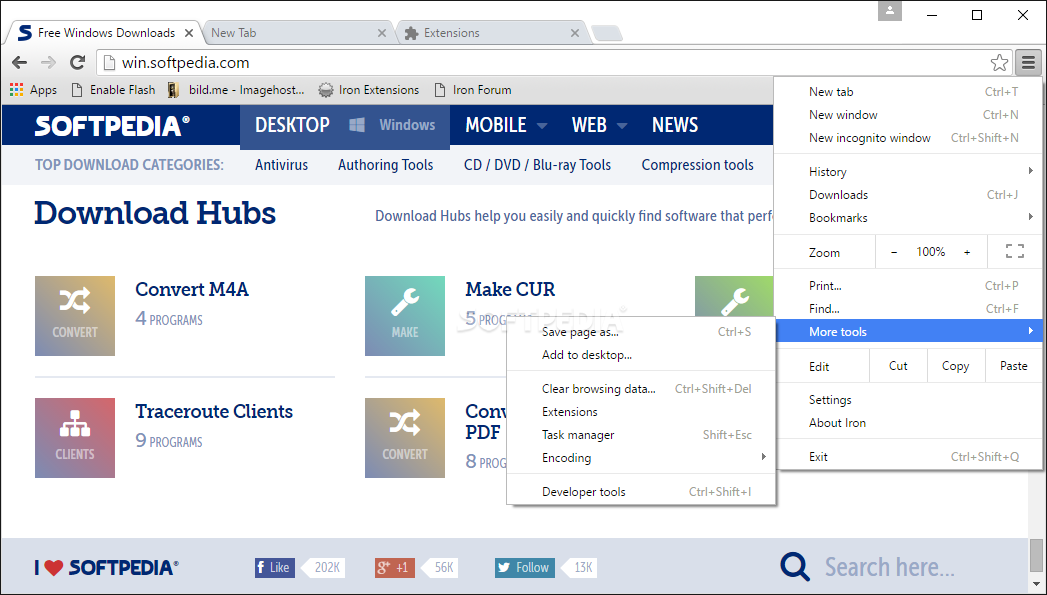This screenshot has height=595, width=1047.
Task: Increase zoom with the plus button
Action: (967, 252)
